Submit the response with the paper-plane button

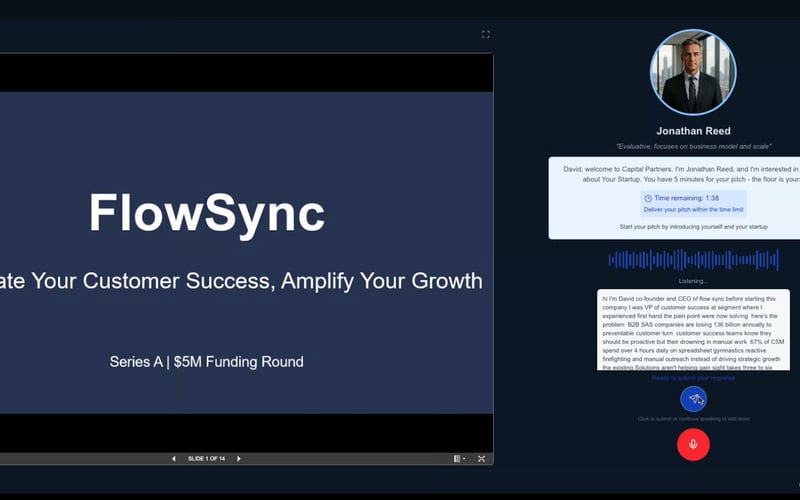(693, 399)
